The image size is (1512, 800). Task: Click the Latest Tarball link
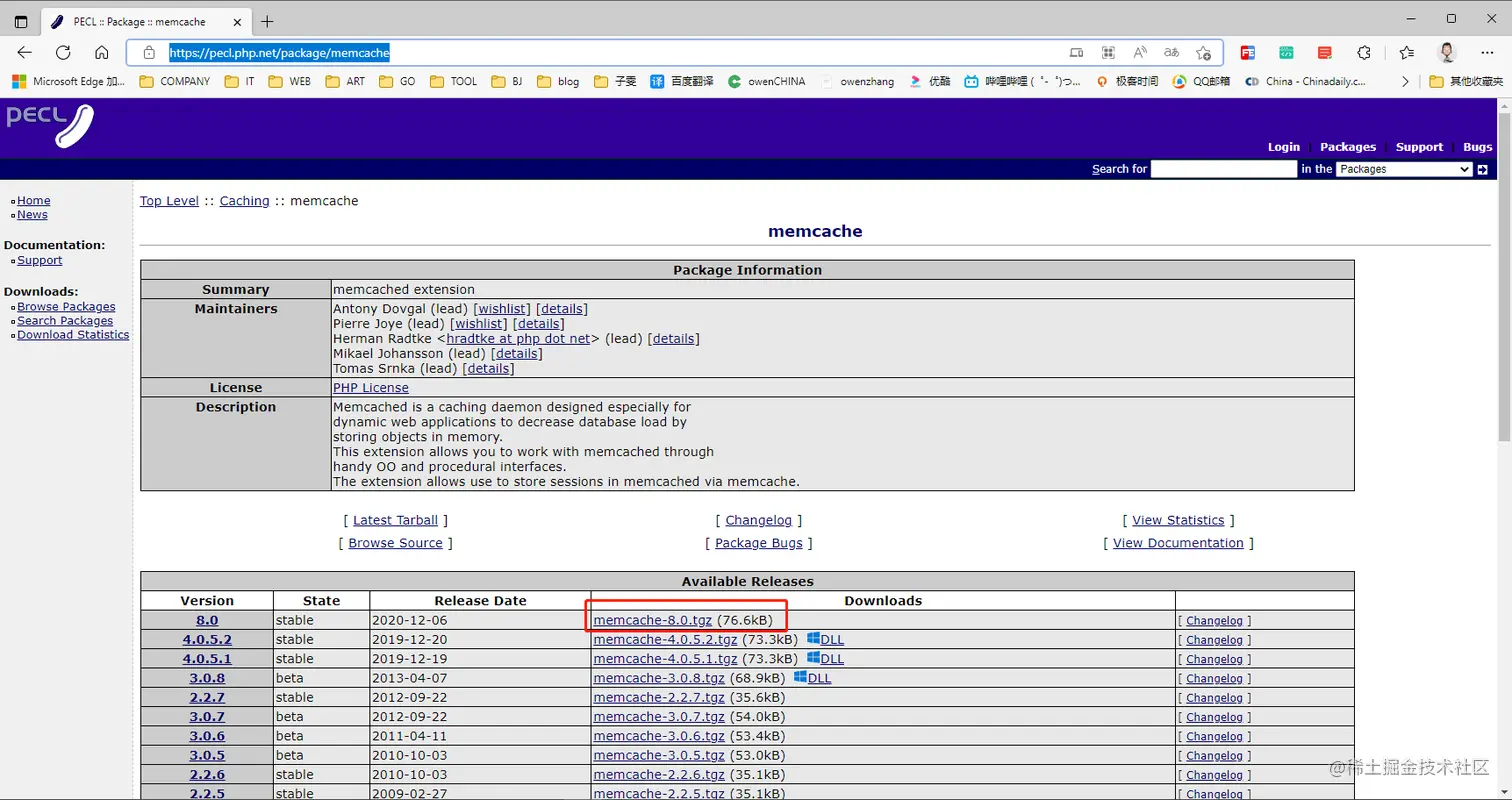[395, 520]
